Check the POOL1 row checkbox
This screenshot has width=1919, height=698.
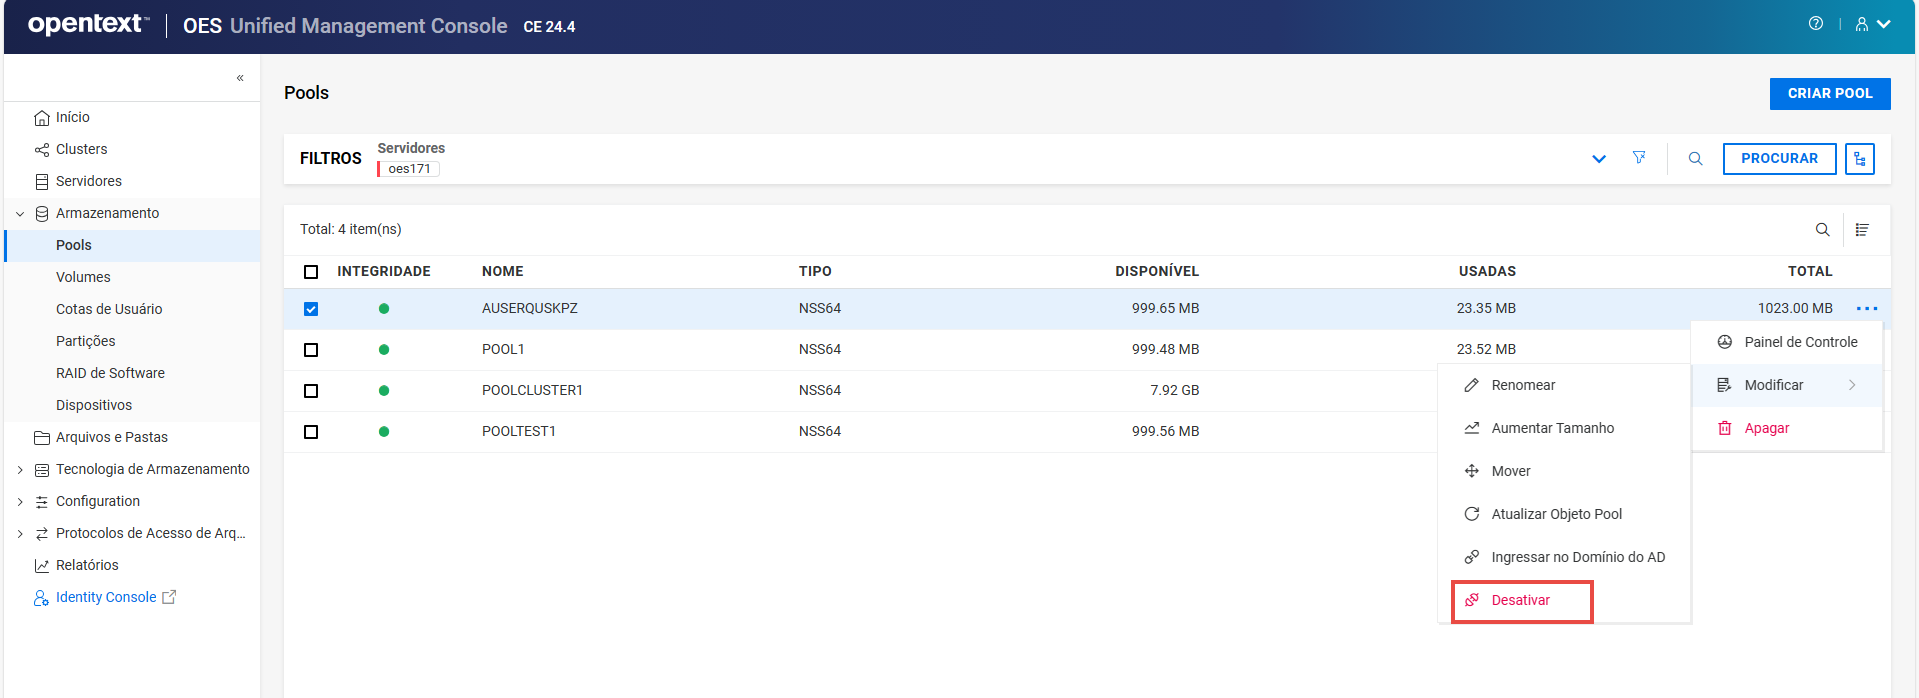[x=311, y=350]
